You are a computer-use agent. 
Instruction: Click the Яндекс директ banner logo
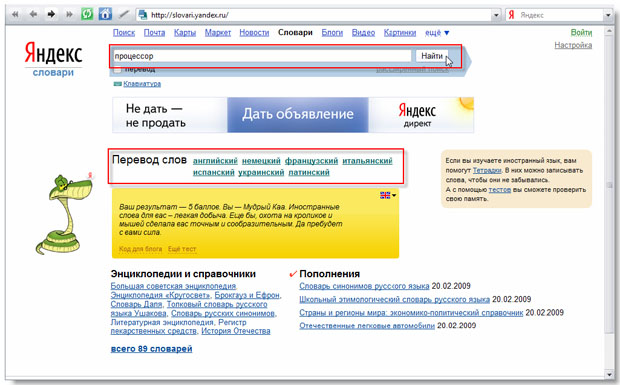point(418,115)
